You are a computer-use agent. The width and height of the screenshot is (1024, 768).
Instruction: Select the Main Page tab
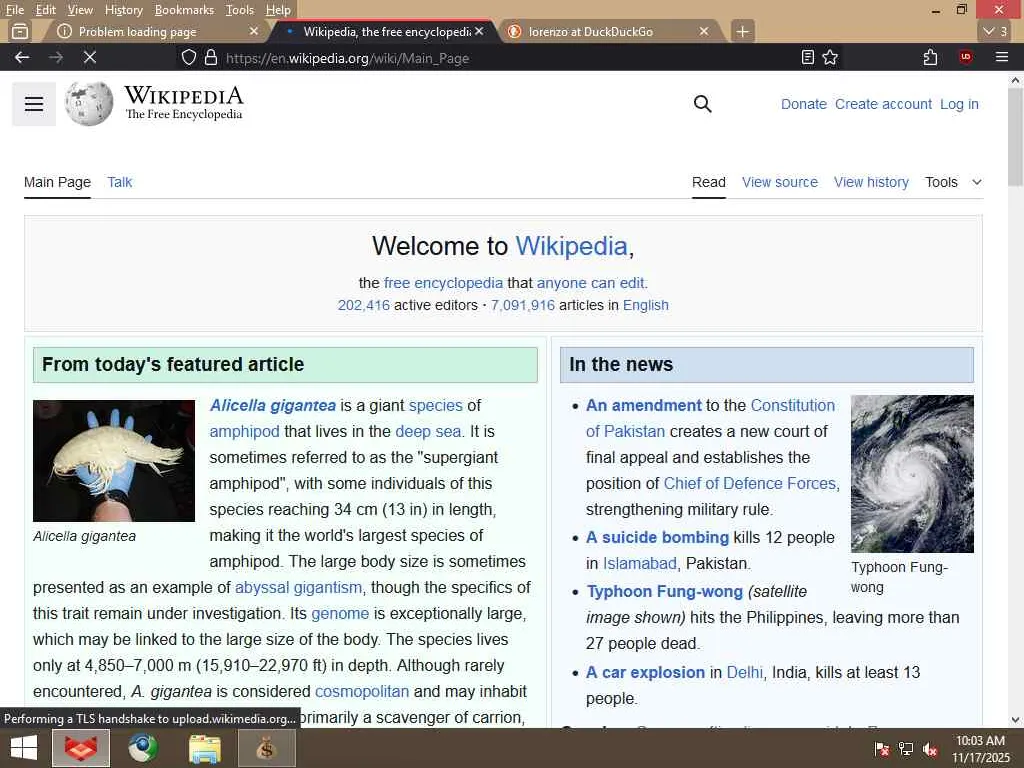pos(57,182)
